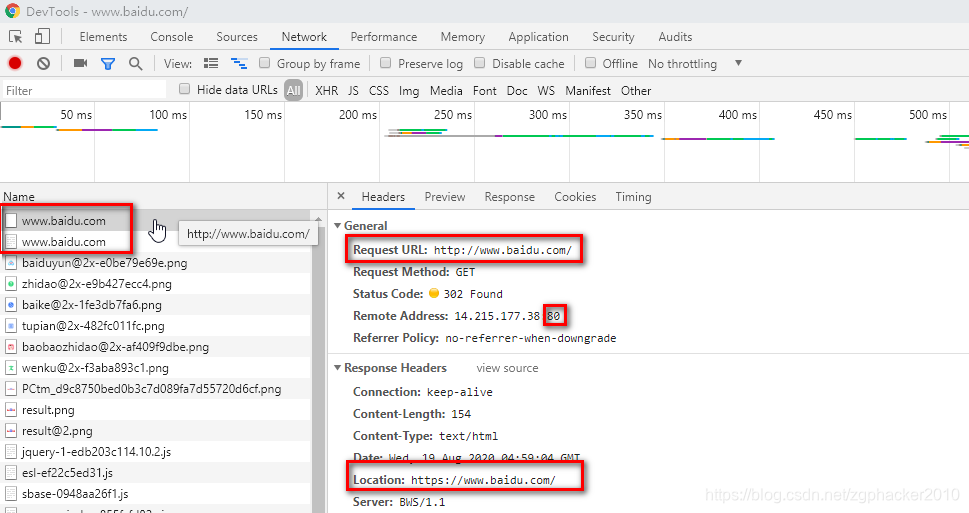Switch to the Security tab
Screen dimensions: 969x513
(613, 36)
